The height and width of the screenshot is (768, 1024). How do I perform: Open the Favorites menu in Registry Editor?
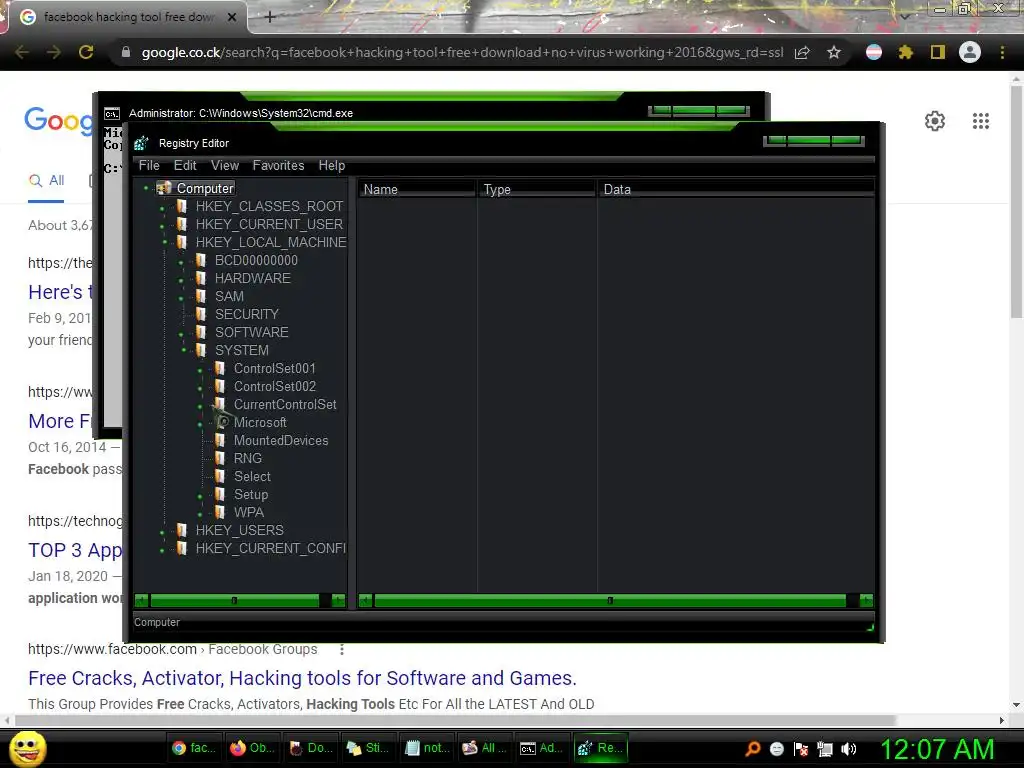click(278, 165)
